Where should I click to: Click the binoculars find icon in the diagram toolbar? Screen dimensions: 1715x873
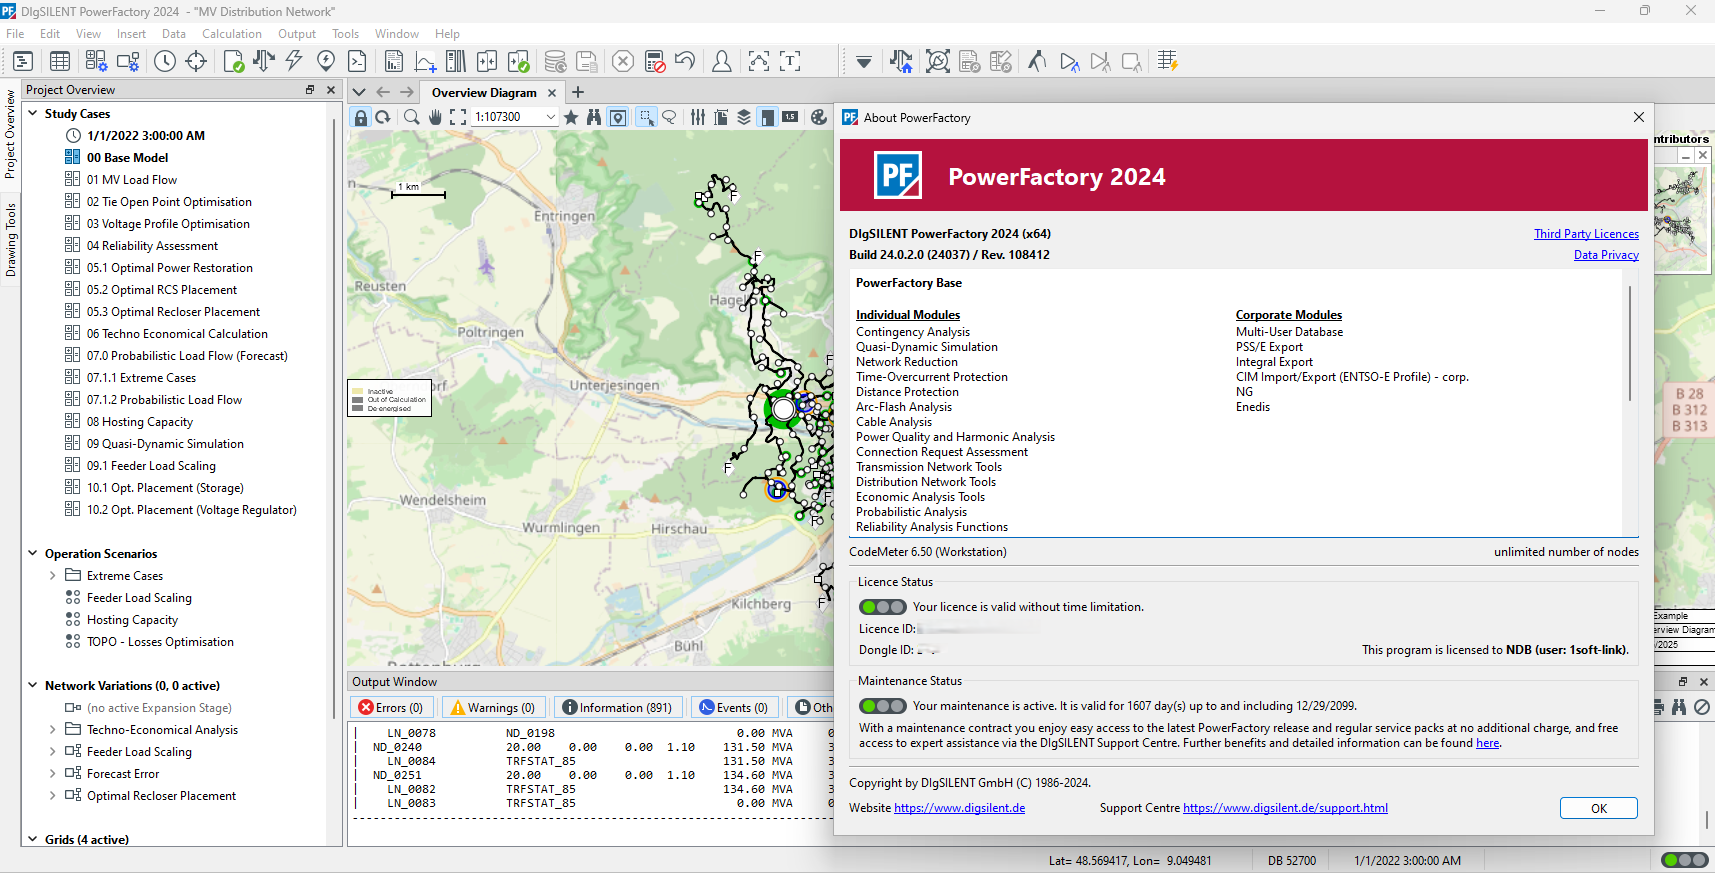pyautogui.click(x=594, y=117)
